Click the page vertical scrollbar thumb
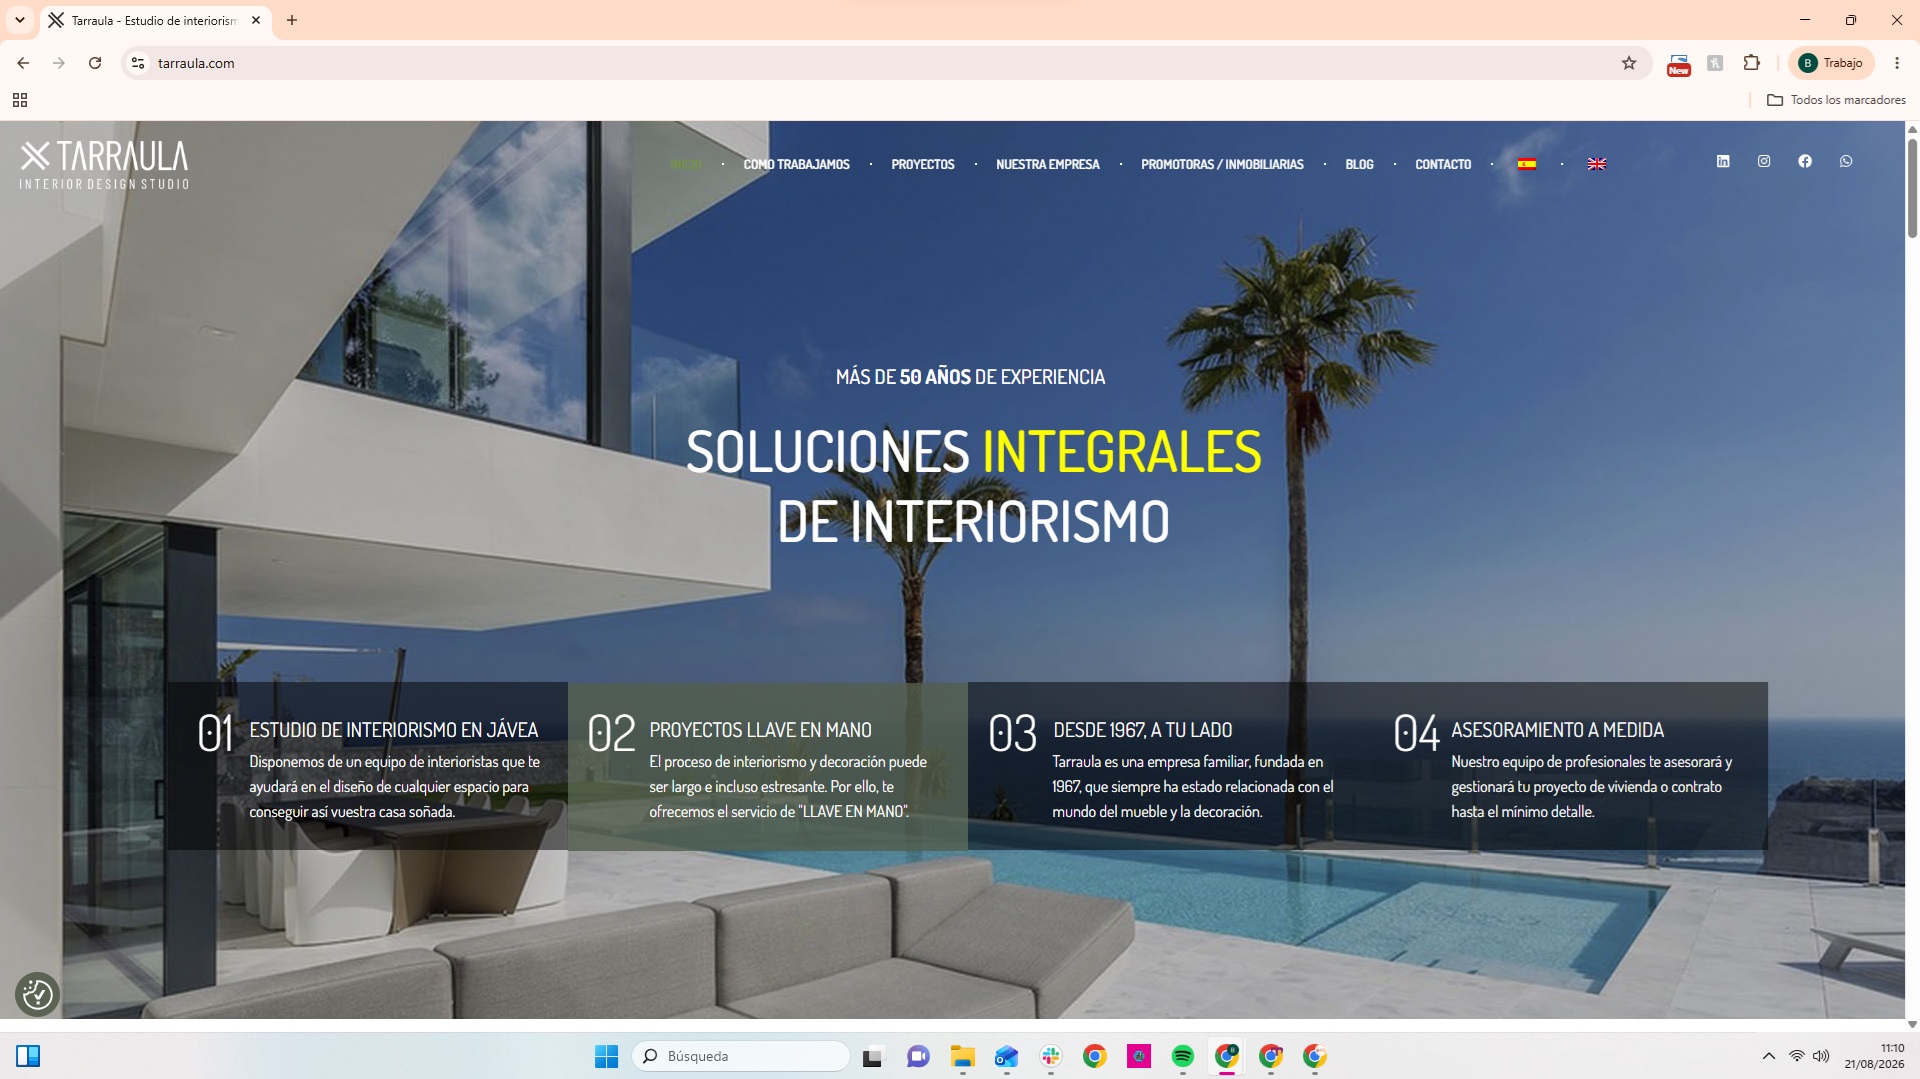This screenshot has width=1920, height=1079. (1912, 188)
